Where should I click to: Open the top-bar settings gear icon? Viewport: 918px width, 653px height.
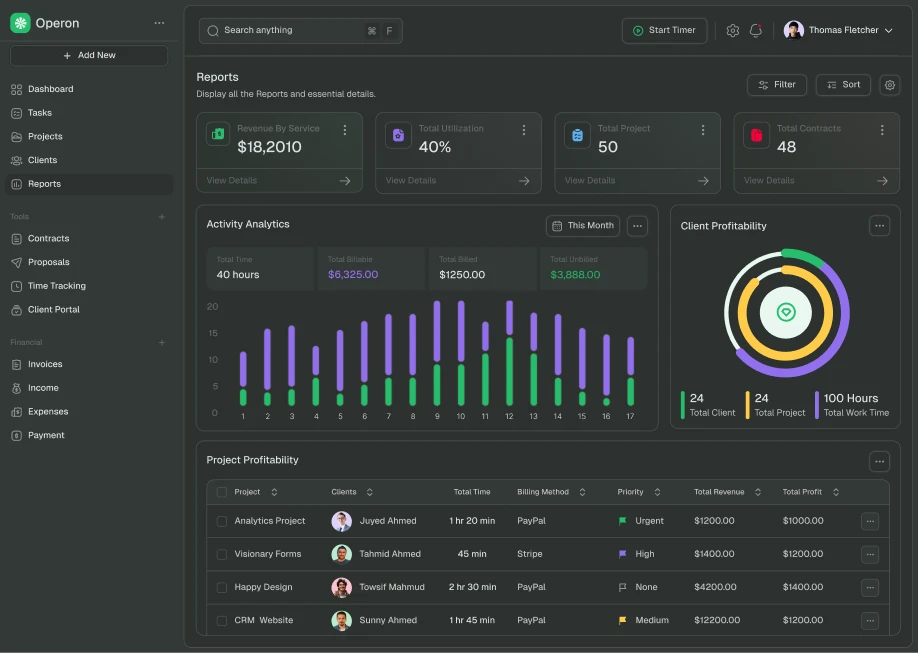[733, 30]
